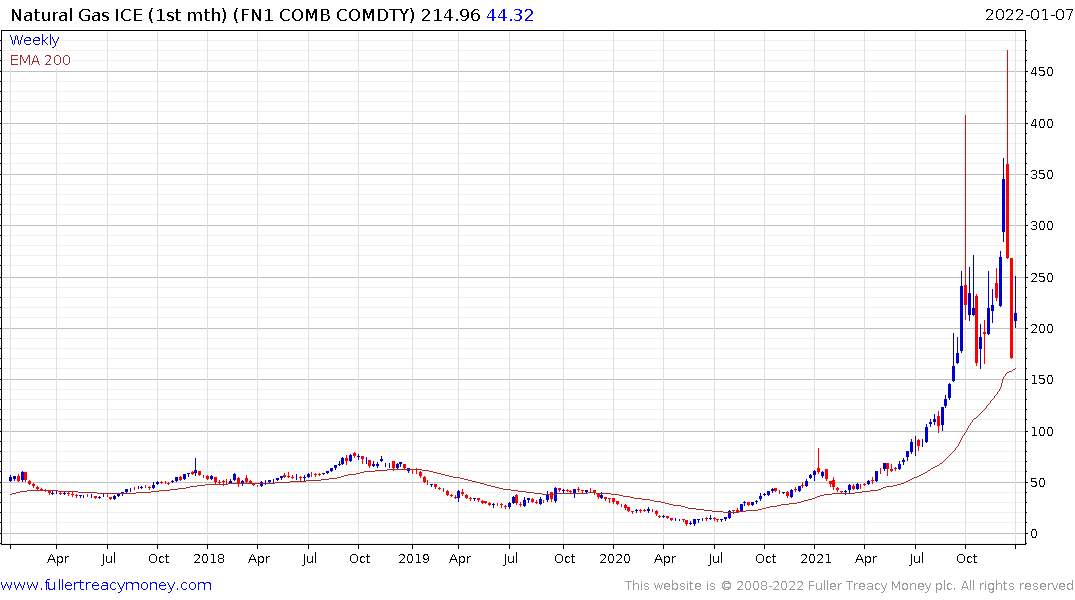Screen dimensions: 1075x600
Task: Click the 0 price axis label
Action: click(x=1035, y=533)
